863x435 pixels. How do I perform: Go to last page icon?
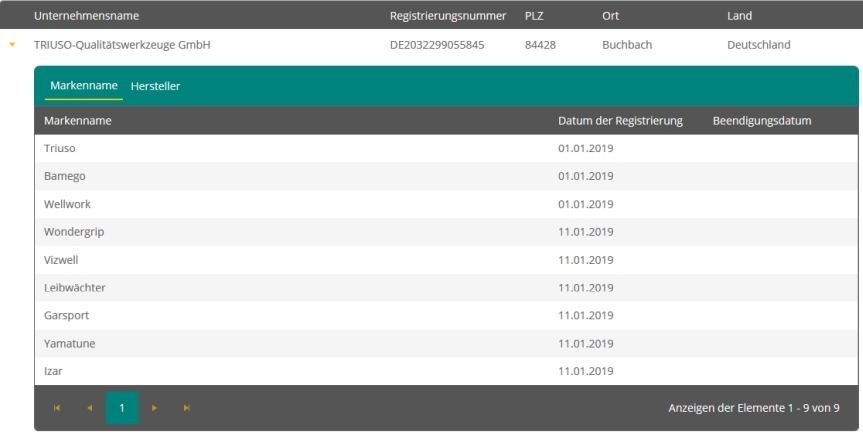(x=187, y=408)
